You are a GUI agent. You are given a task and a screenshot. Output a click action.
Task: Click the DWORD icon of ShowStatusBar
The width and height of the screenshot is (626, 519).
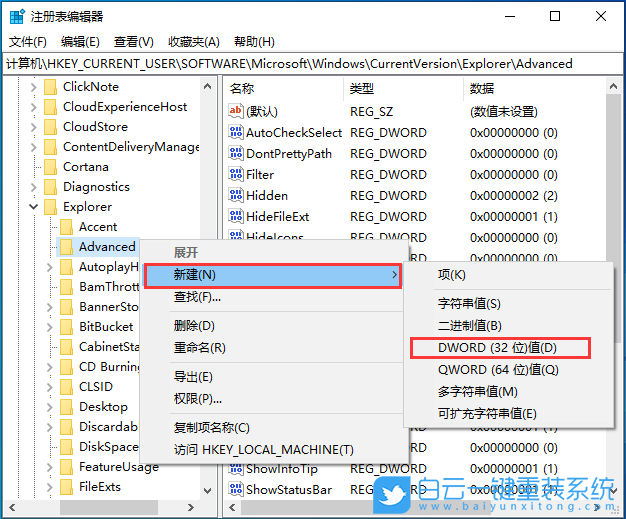coord(236,489)
